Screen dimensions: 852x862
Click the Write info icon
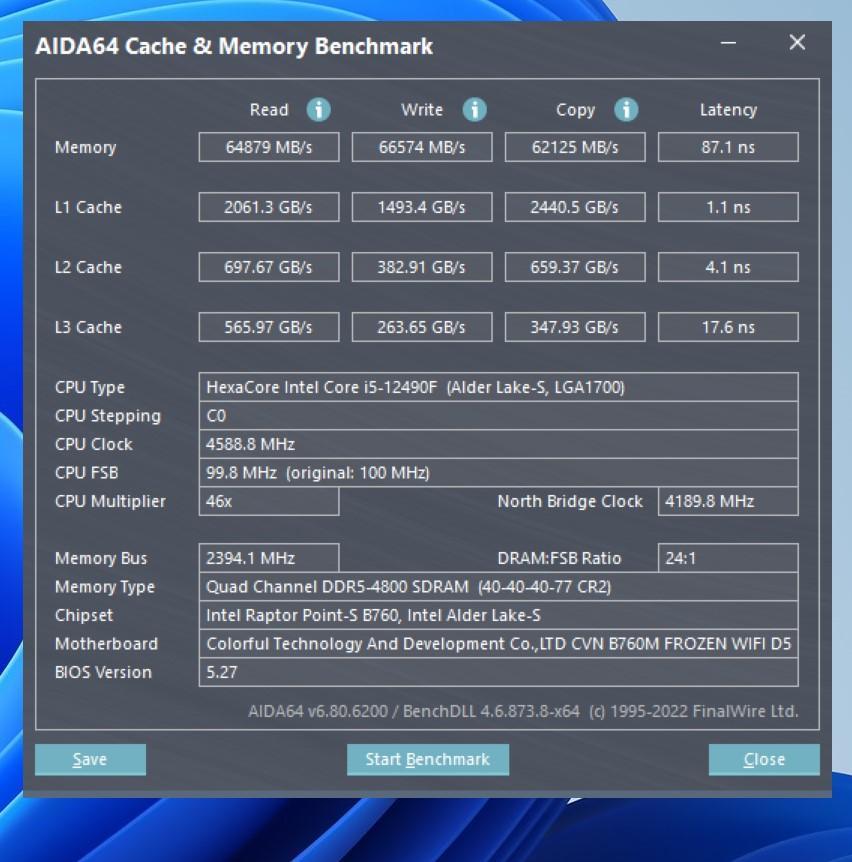coord(474,109)
